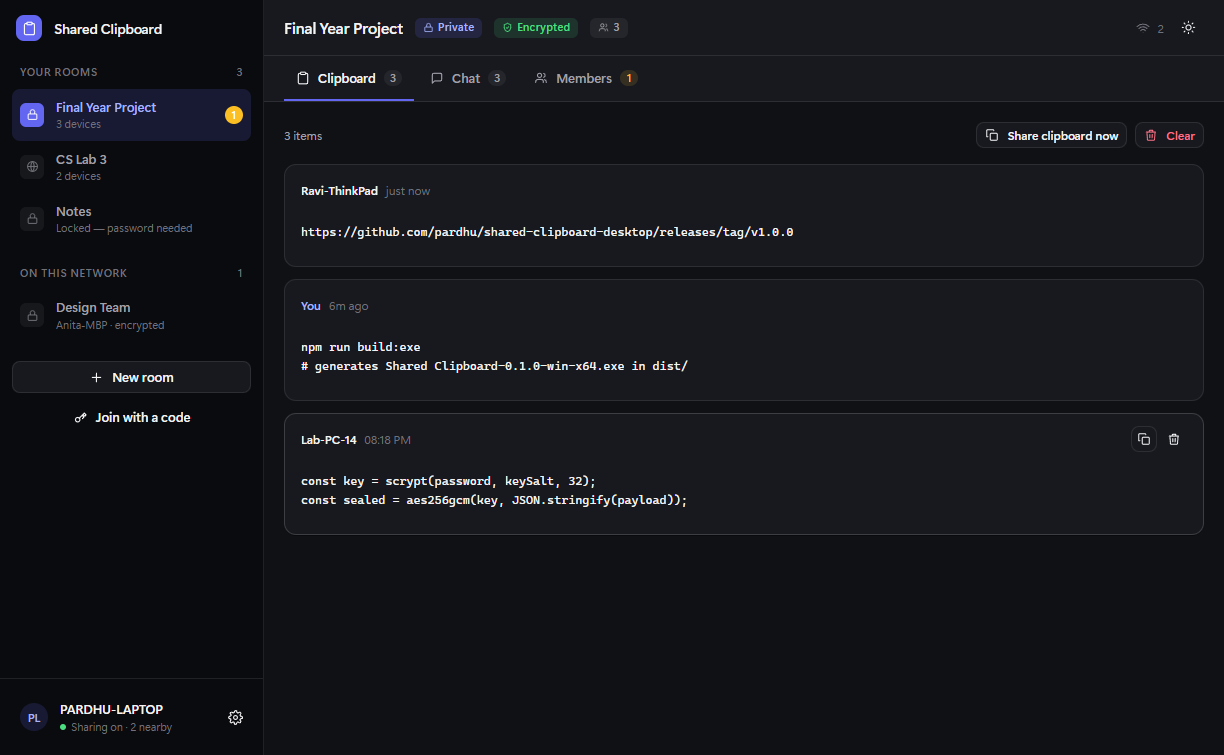Click the ON THIS NETWORK section header
This screenshot has height=755, width=1224.
point(73,273)
